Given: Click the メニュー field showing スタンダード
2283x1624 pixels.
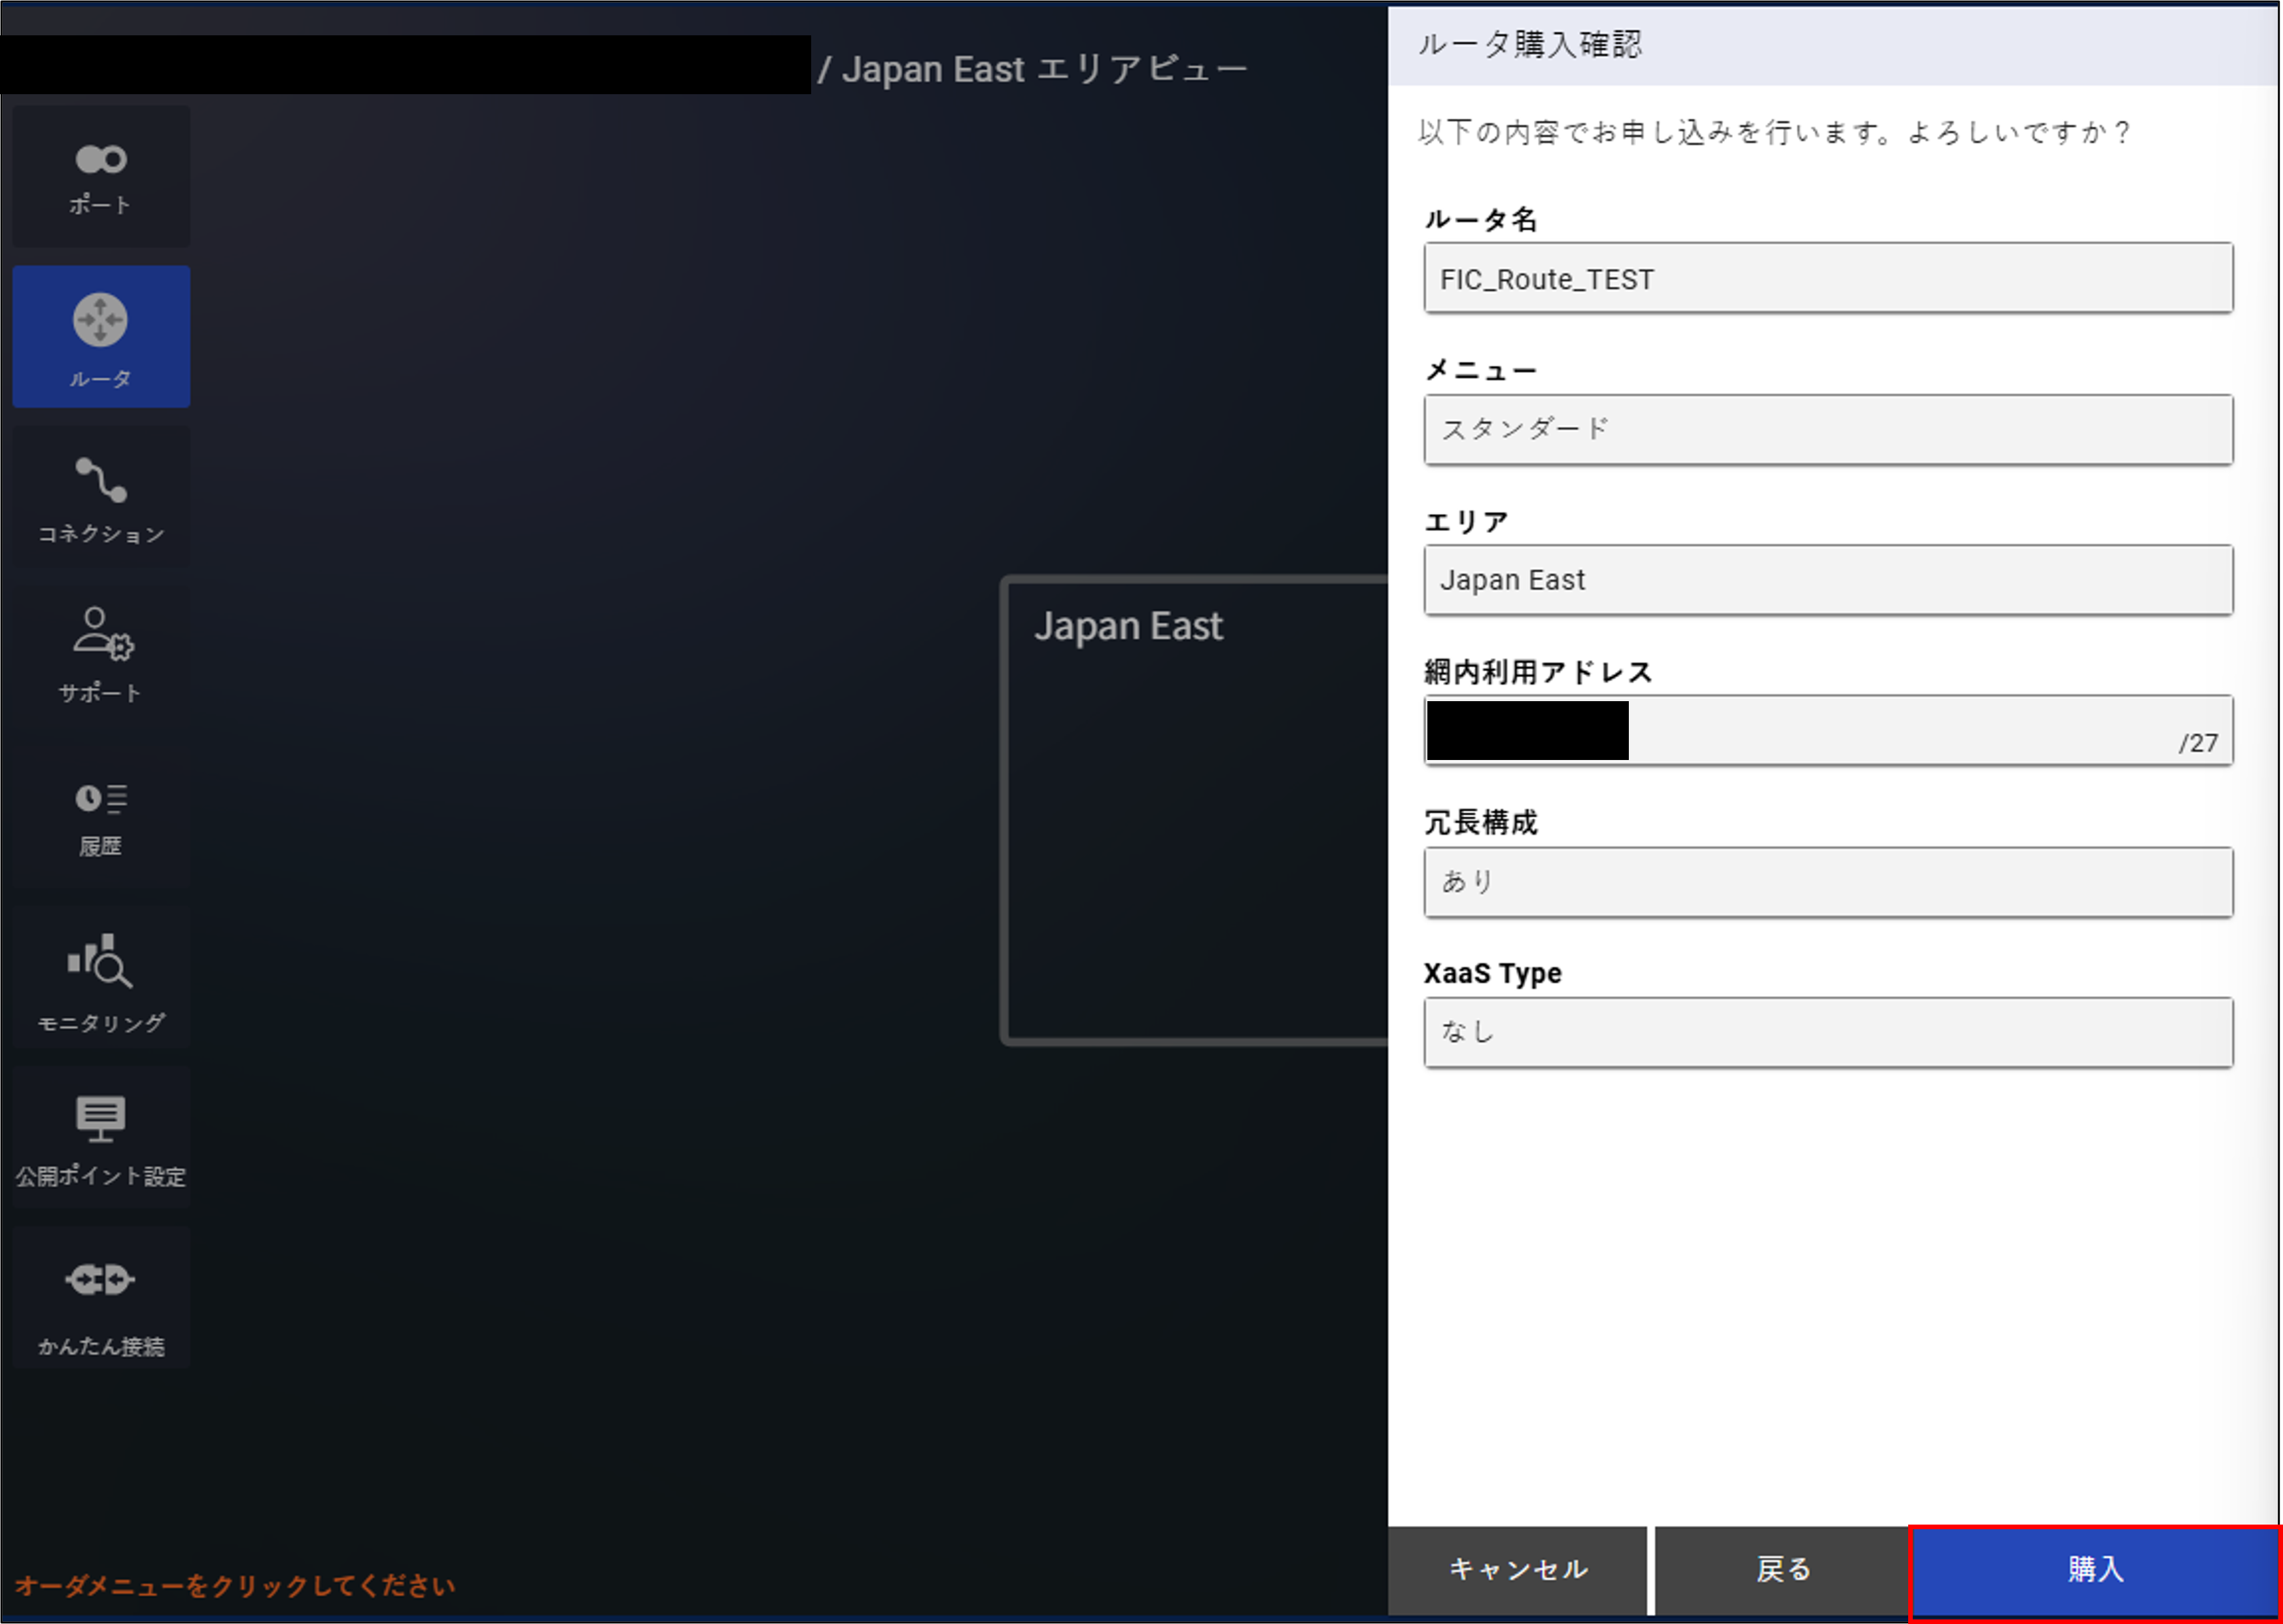Looking at the screenshot, I should point(1828,429).
